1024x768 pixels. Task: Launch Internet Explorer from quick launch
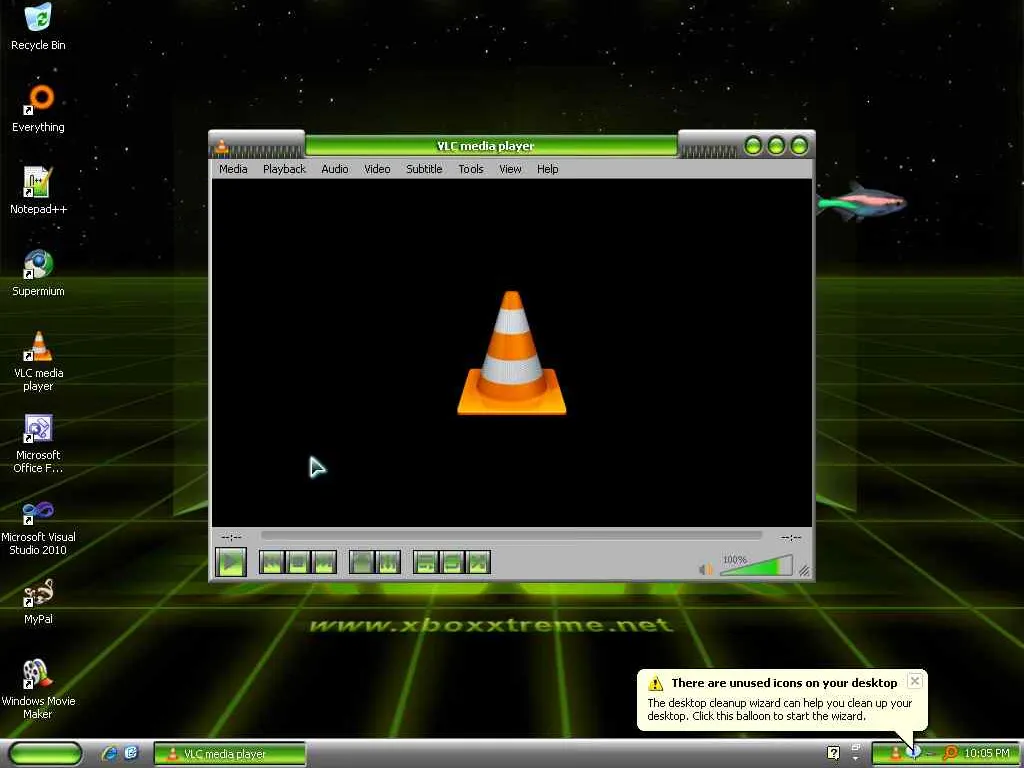(x=110, y=753)
